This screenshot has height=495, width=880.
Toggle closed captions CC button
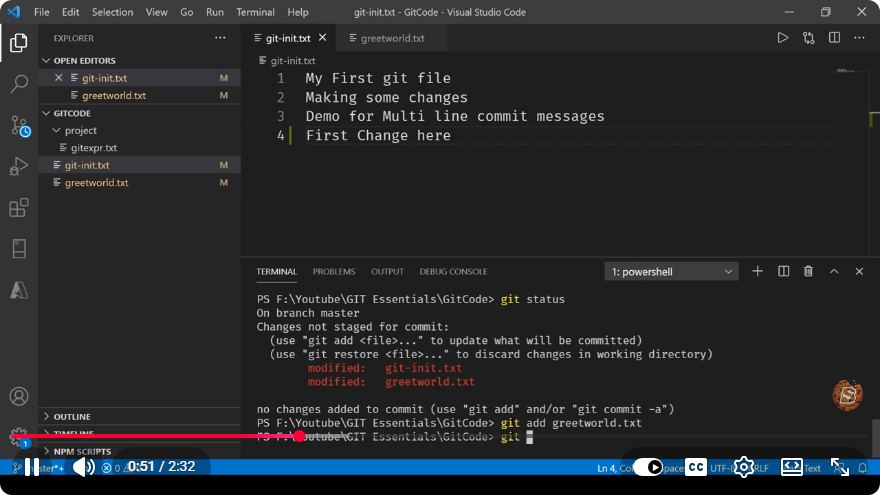(696, 467)
